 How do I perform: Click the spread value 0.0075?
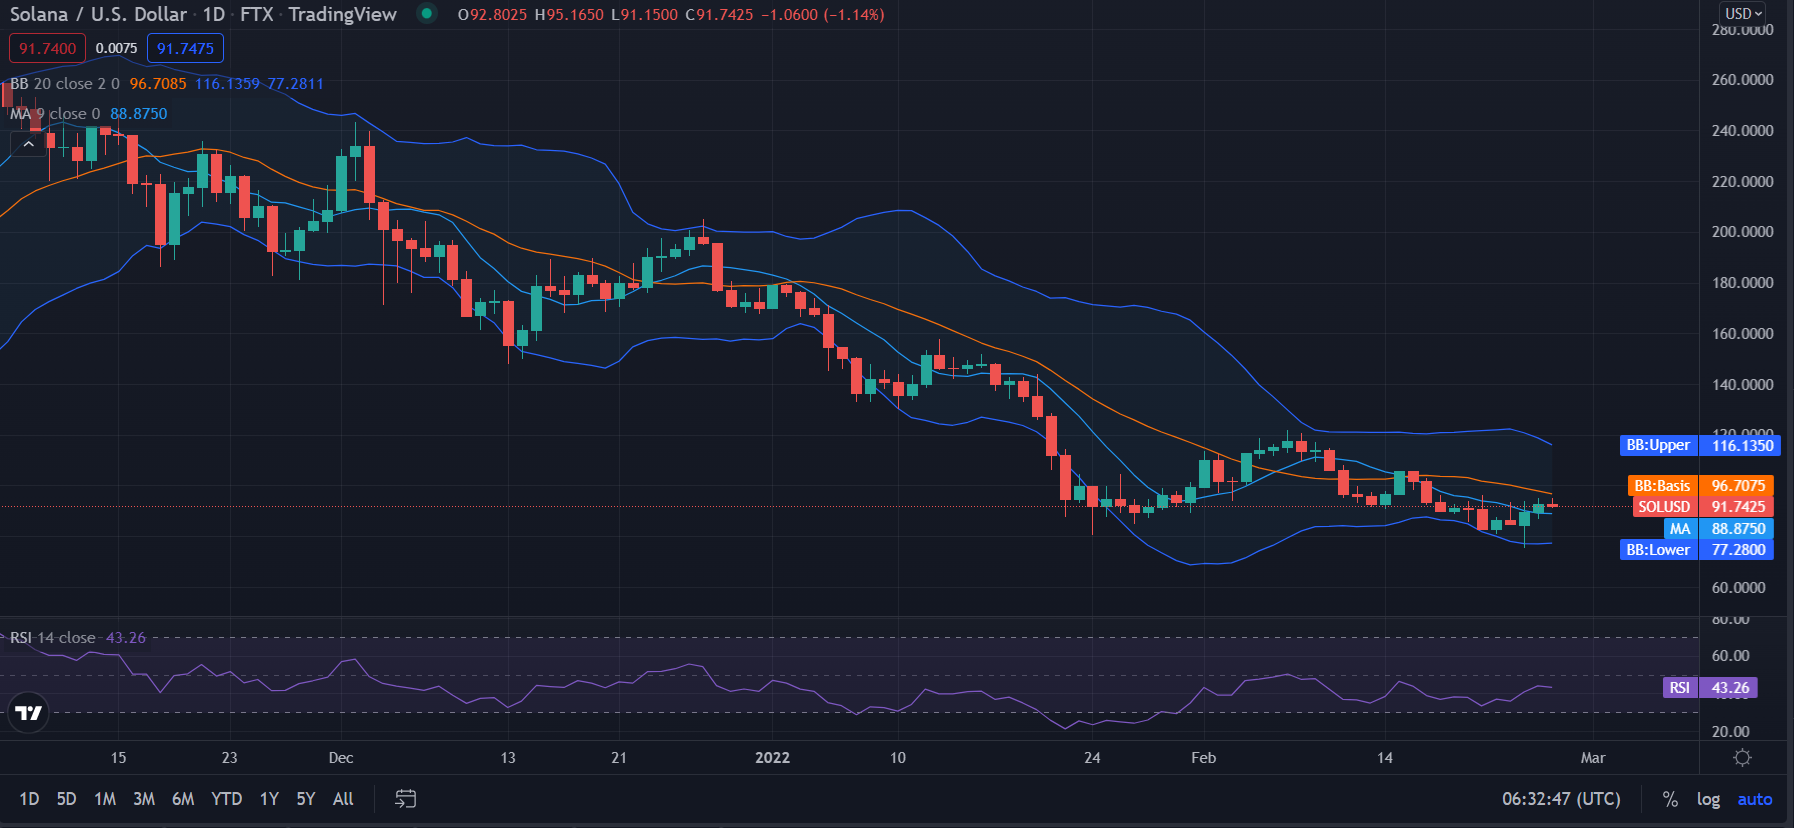pyautogui.click(x=116, y=48)
